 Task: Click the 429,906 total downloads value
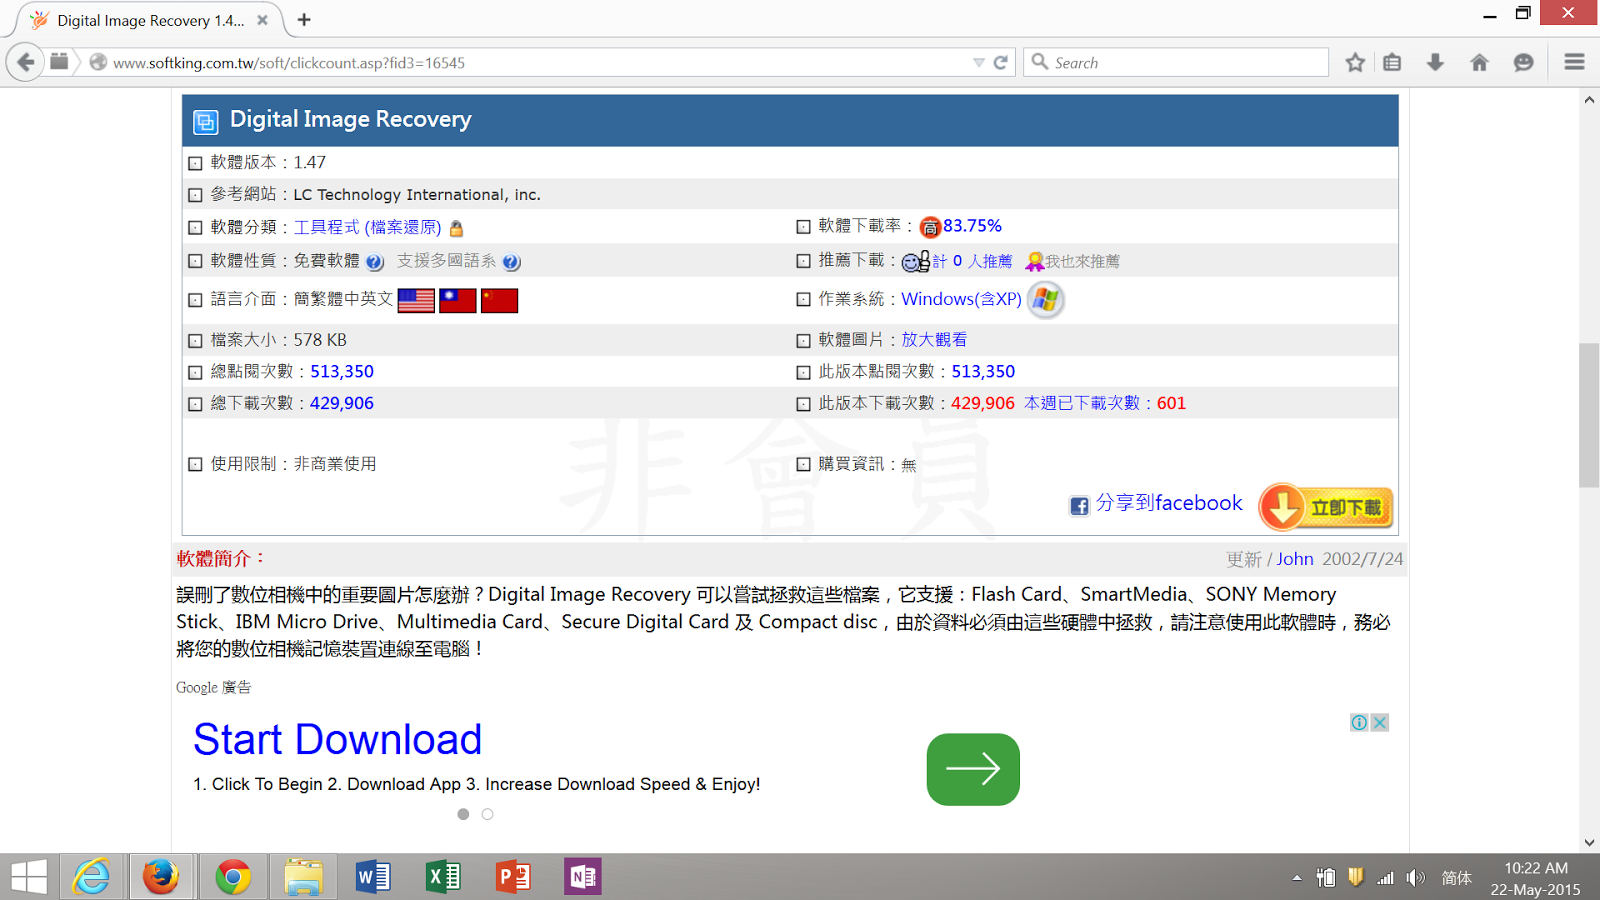point(342,403)
